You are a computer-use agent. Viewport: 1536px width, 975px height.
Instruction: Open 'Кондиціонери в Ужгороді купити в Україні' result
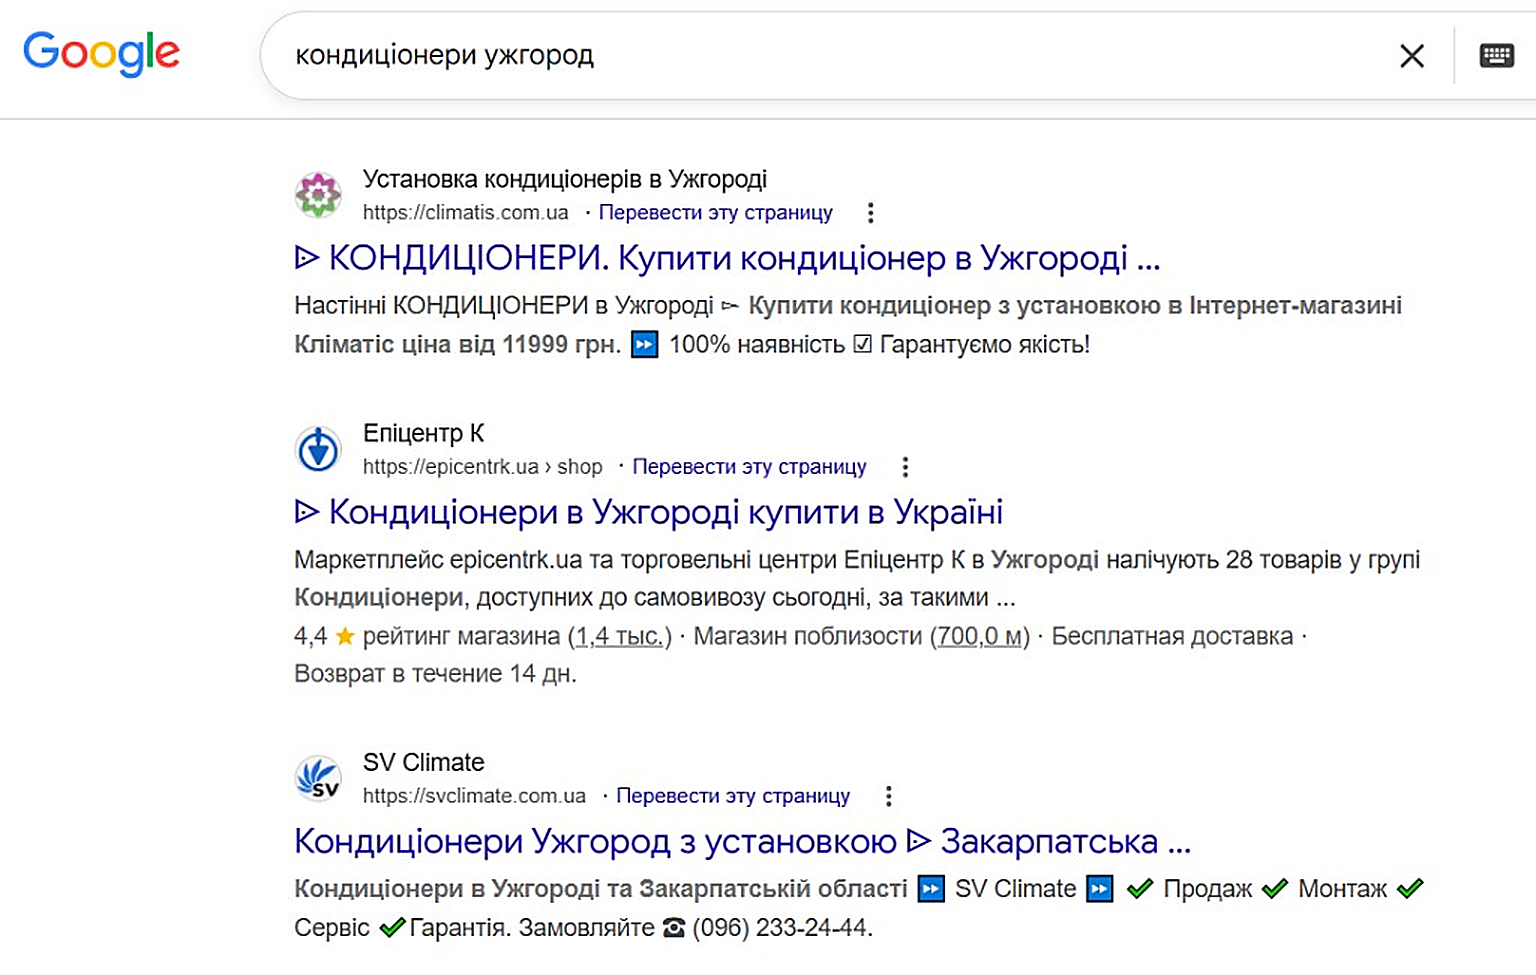point(649,512)
